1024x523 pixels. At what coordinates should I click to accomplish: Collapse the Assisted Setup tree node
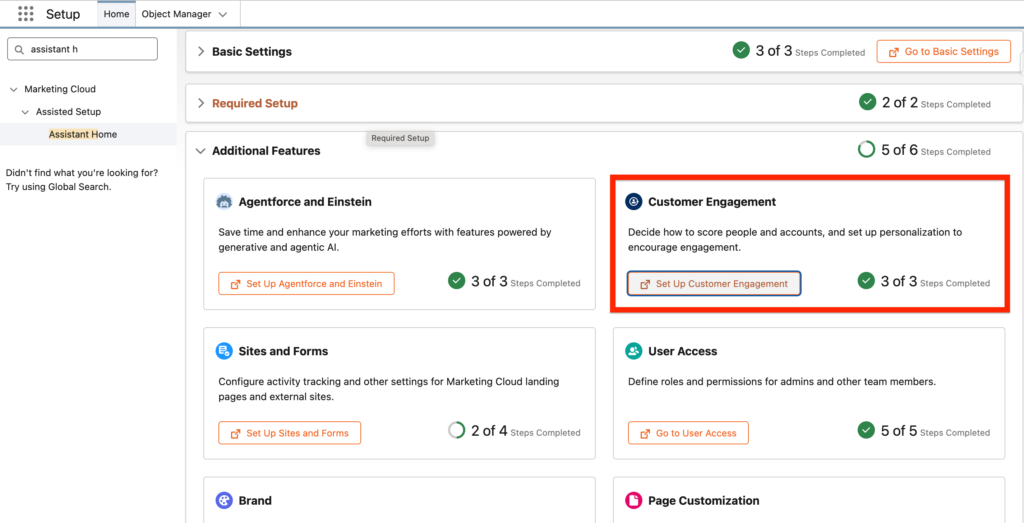26,112
